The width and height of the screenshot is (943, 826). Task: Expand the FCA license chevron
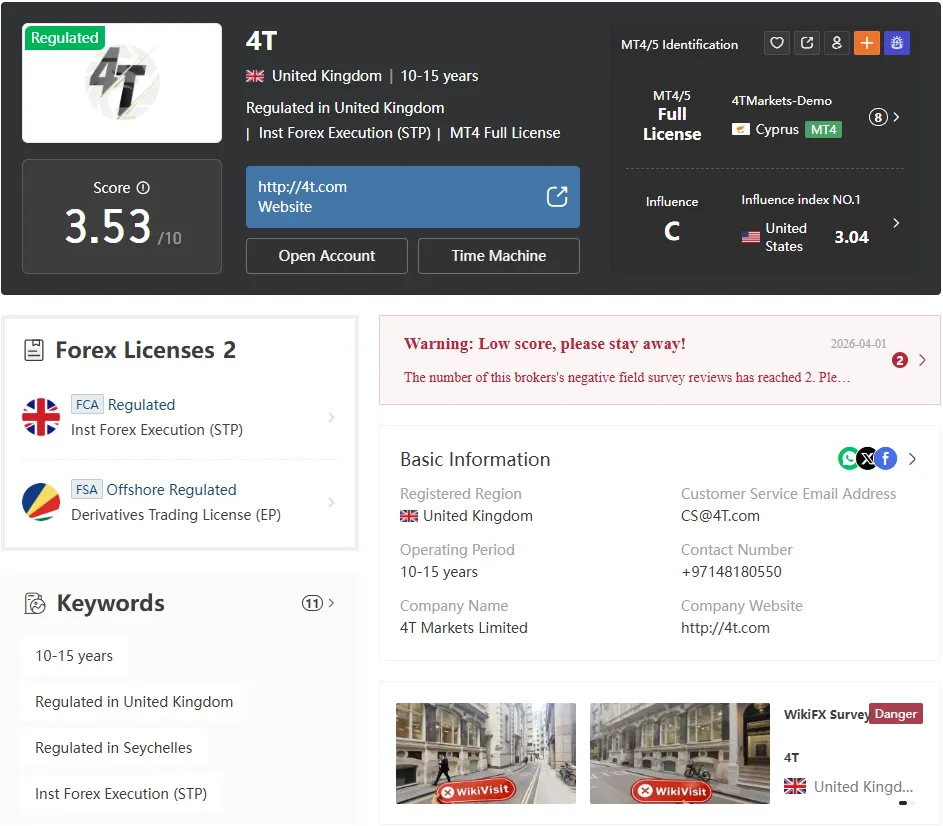click(331, 417)
